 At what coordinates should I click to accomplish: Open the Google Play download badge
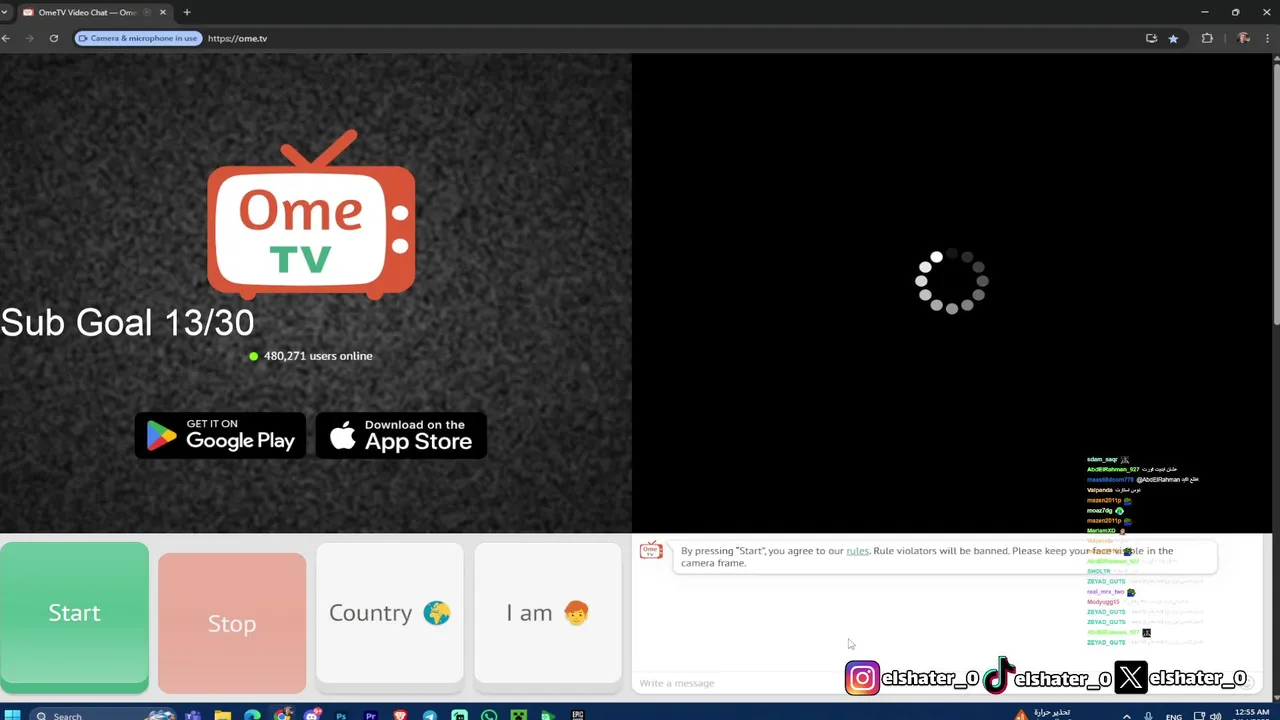(220, 435)
